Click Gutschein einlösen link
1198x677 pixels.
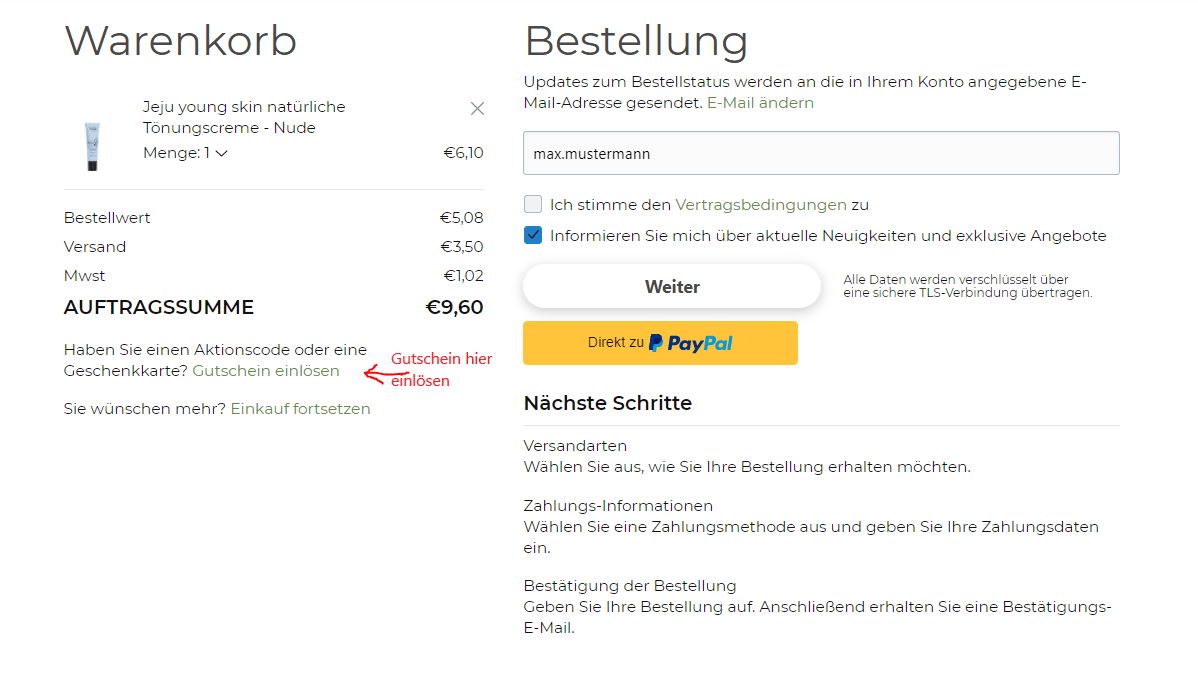click(x=266, y=371)
